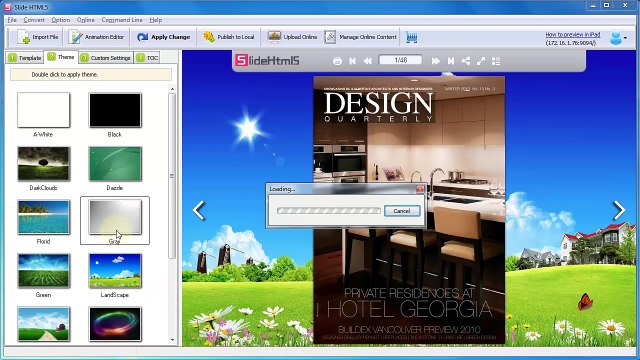Jump to last page in viewer
640x360 pixels.
pyautogui.click(x=451, y=61)
